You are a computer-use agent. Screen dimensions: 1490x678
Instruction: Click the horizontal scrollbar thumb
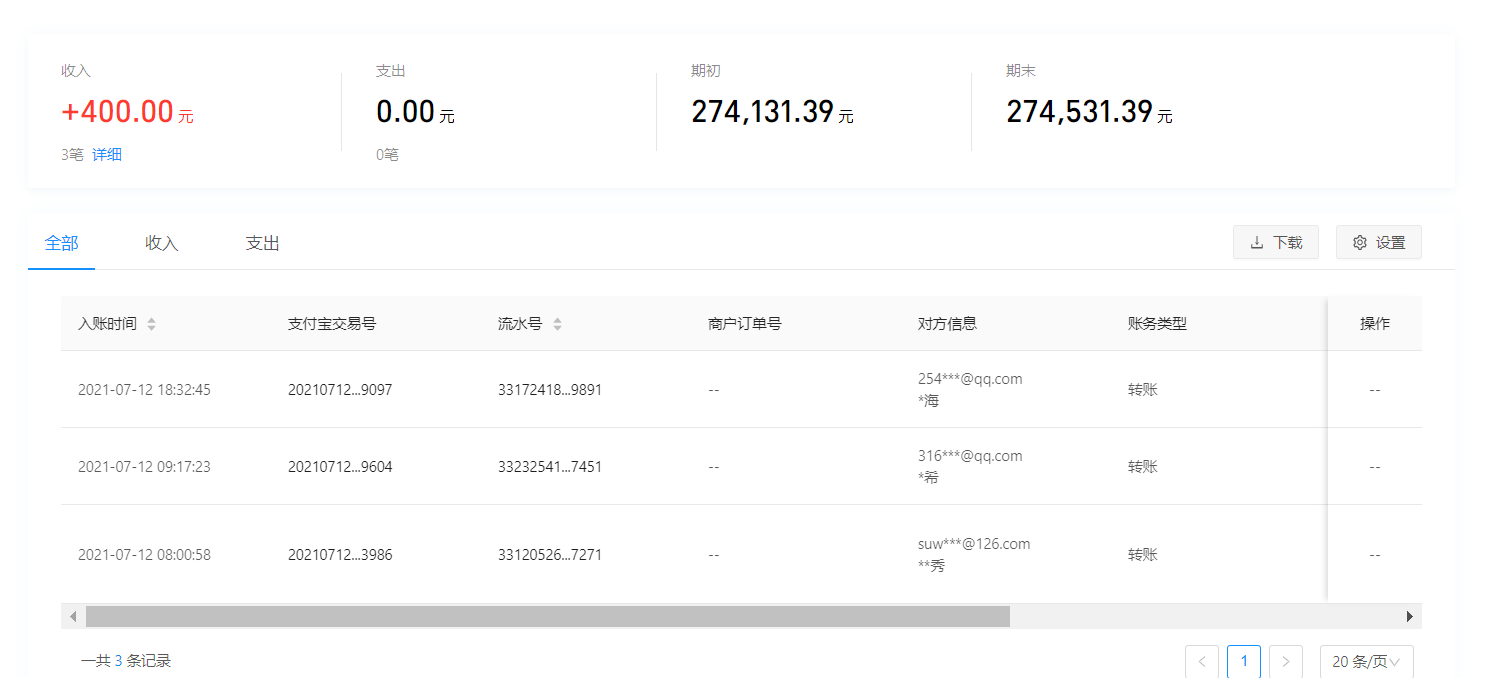(547, 616)
